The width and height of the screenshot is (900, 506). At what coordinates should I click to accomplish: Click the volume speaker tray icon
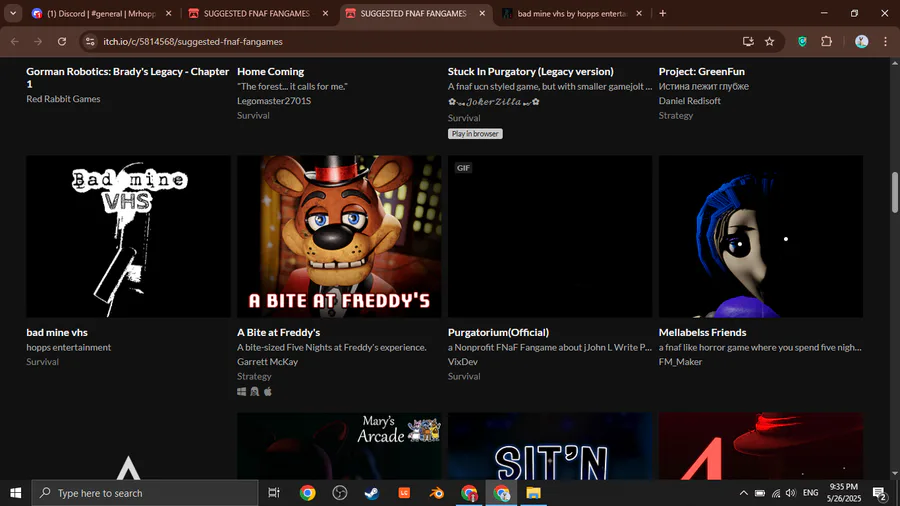pos(791,493)
